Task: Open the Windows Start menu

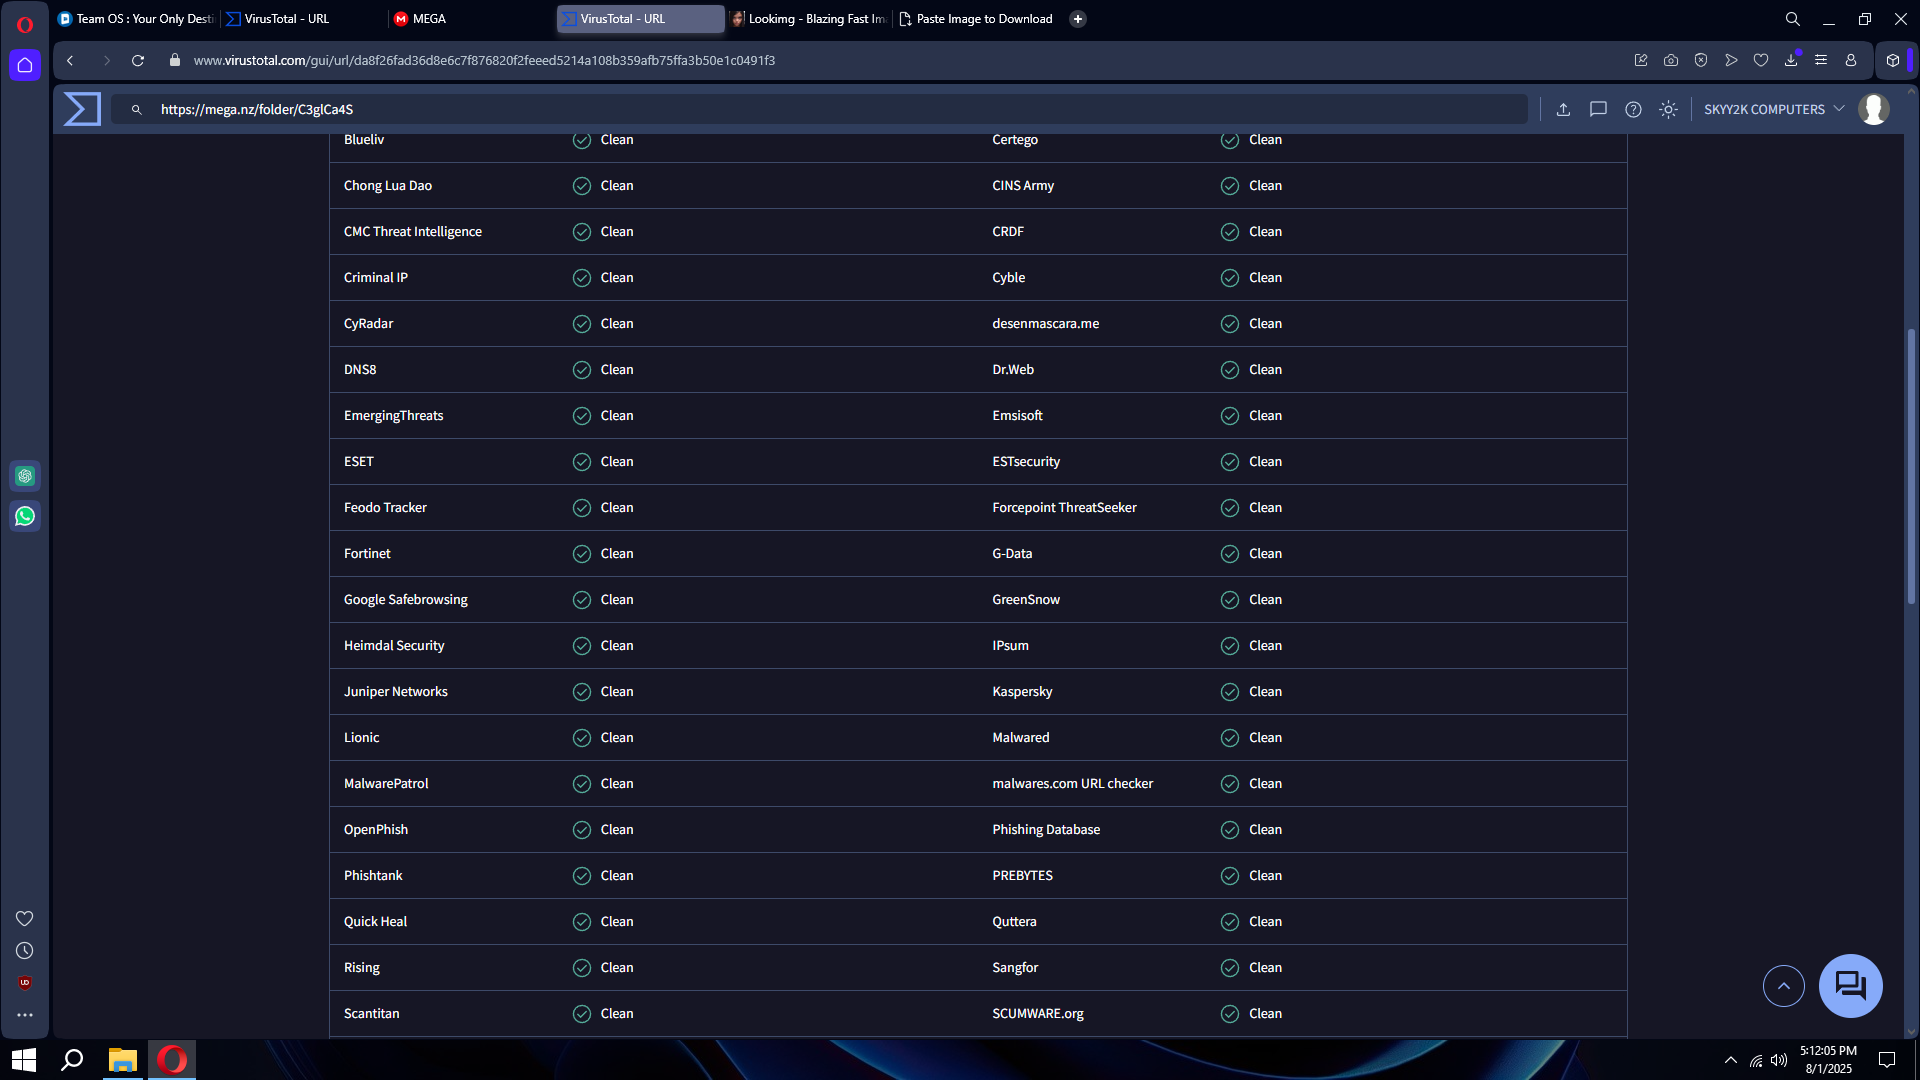Action: 24,1060
